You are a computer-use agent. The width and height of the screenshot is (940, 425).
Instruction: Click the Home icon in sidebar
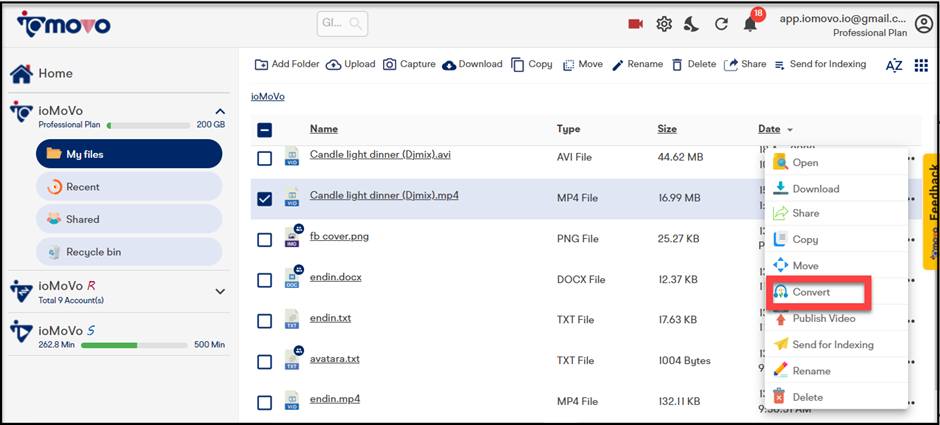(22, 74)
